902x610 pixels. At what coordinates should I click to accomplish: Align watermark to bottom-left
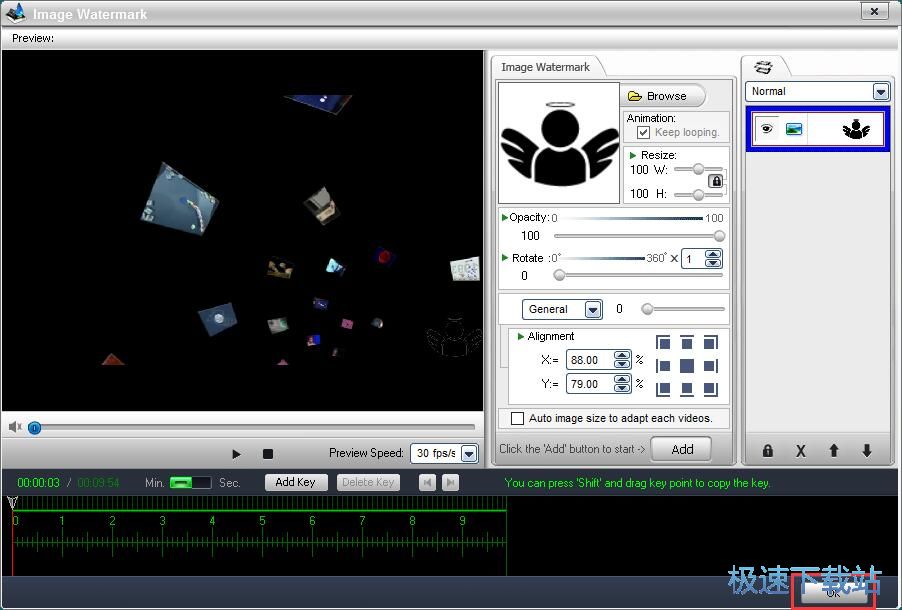[663, 389]
